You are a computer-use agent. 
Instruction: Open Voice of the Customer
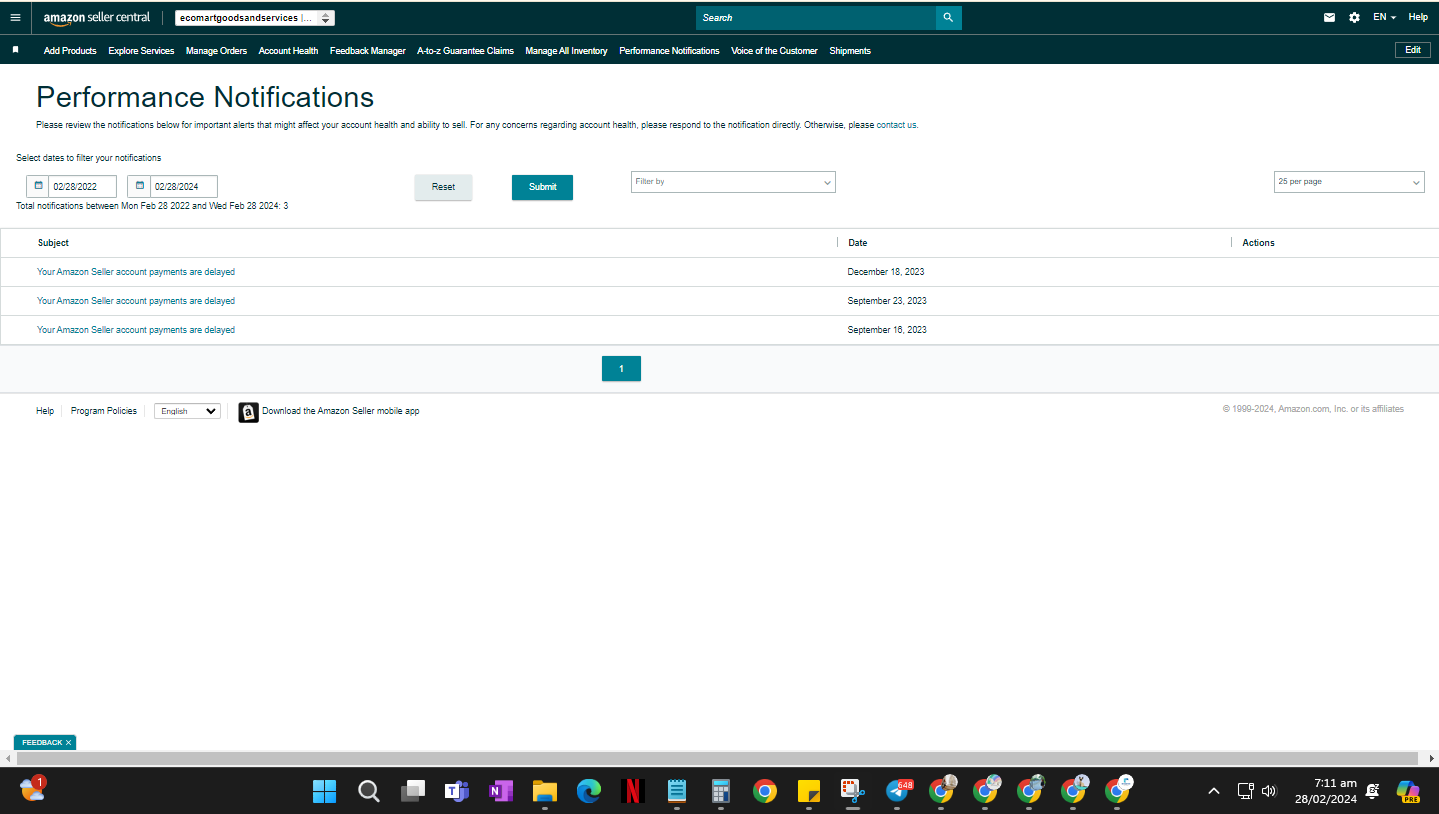pos(774,51)
